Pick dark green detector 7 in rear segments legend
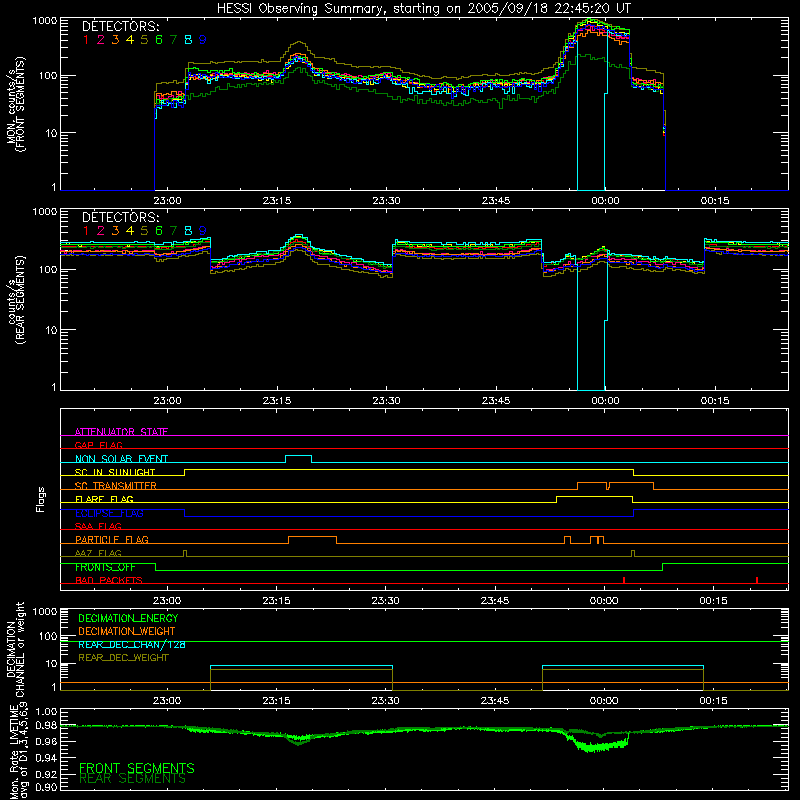Screen dimensions: 800x800 [173, 231]
